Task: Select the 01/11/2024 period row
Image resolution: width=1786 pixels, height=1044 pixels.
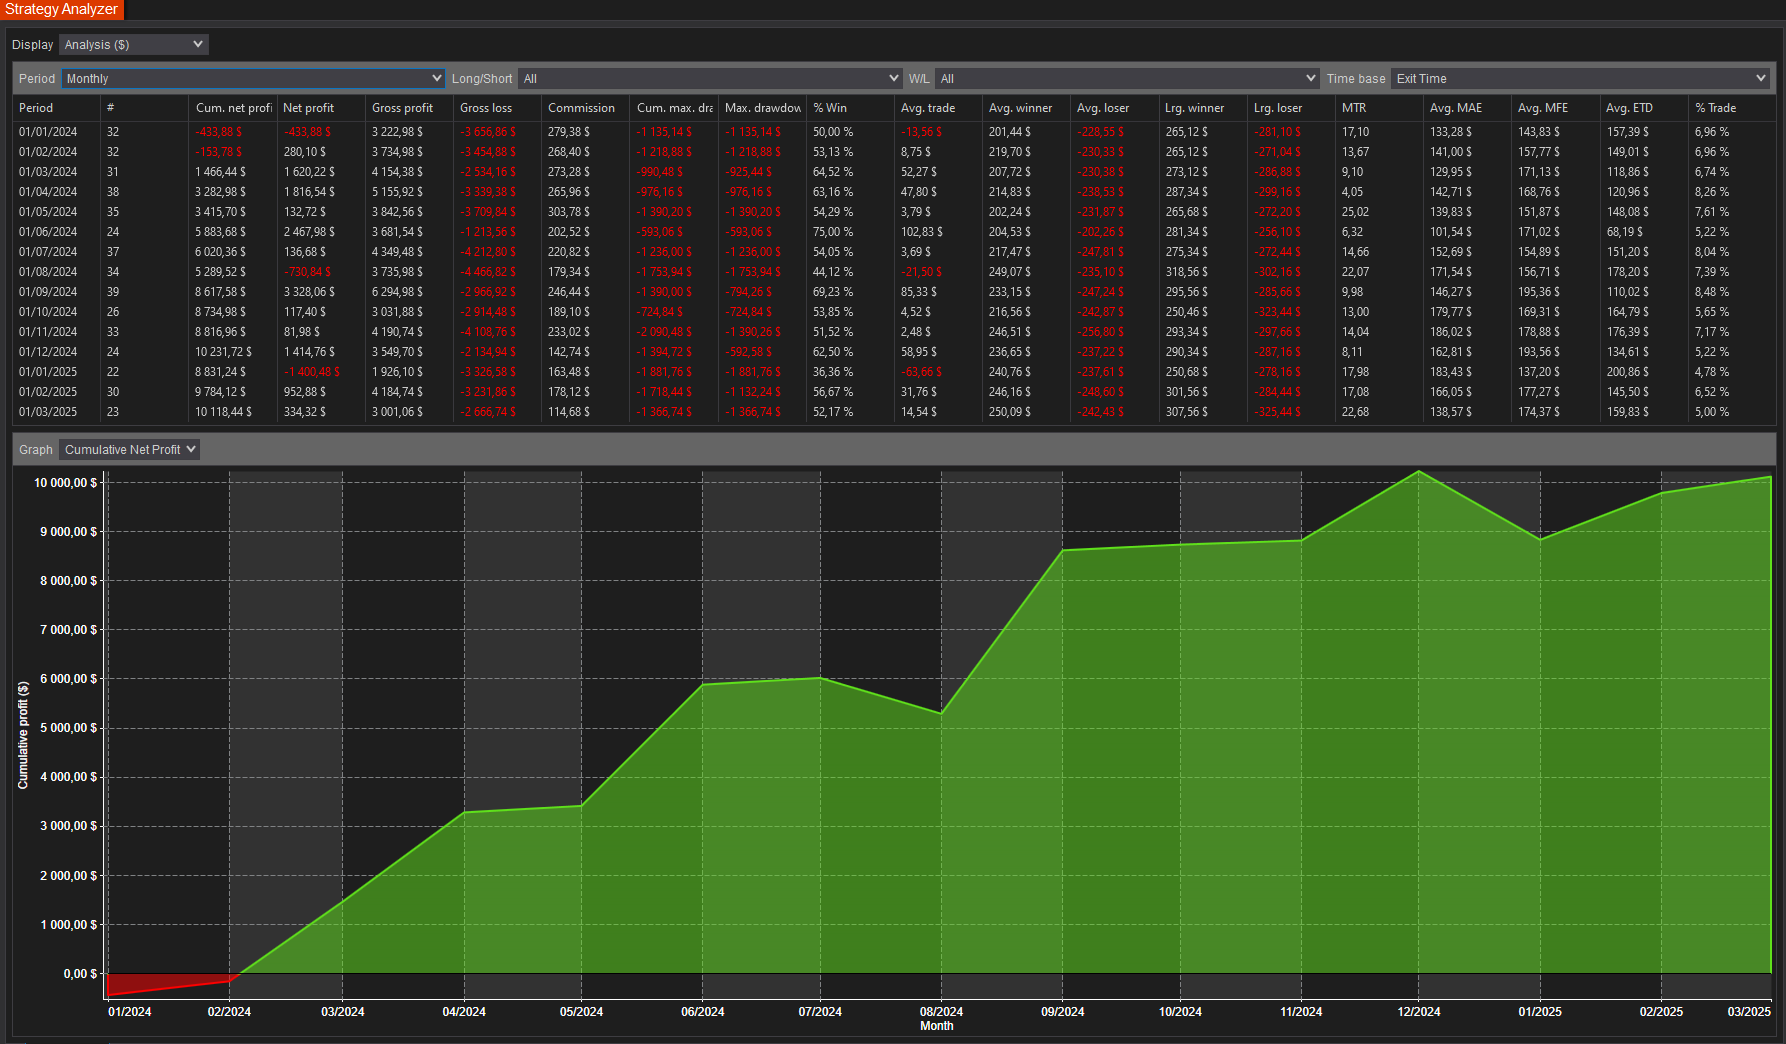Action: pos(894,332)
